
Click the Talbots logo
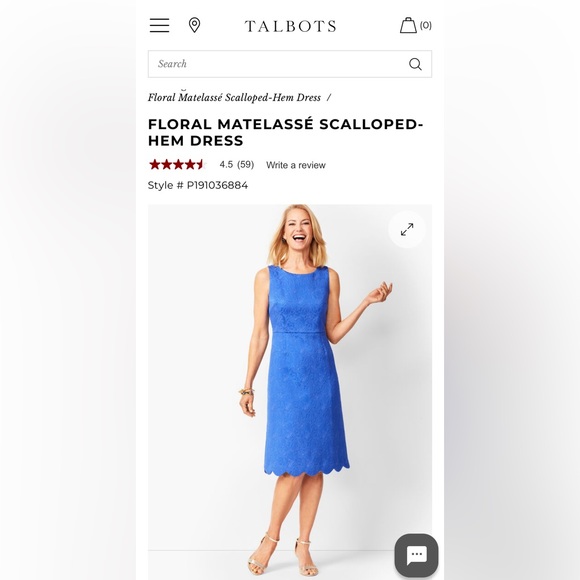tap(290, 26)
